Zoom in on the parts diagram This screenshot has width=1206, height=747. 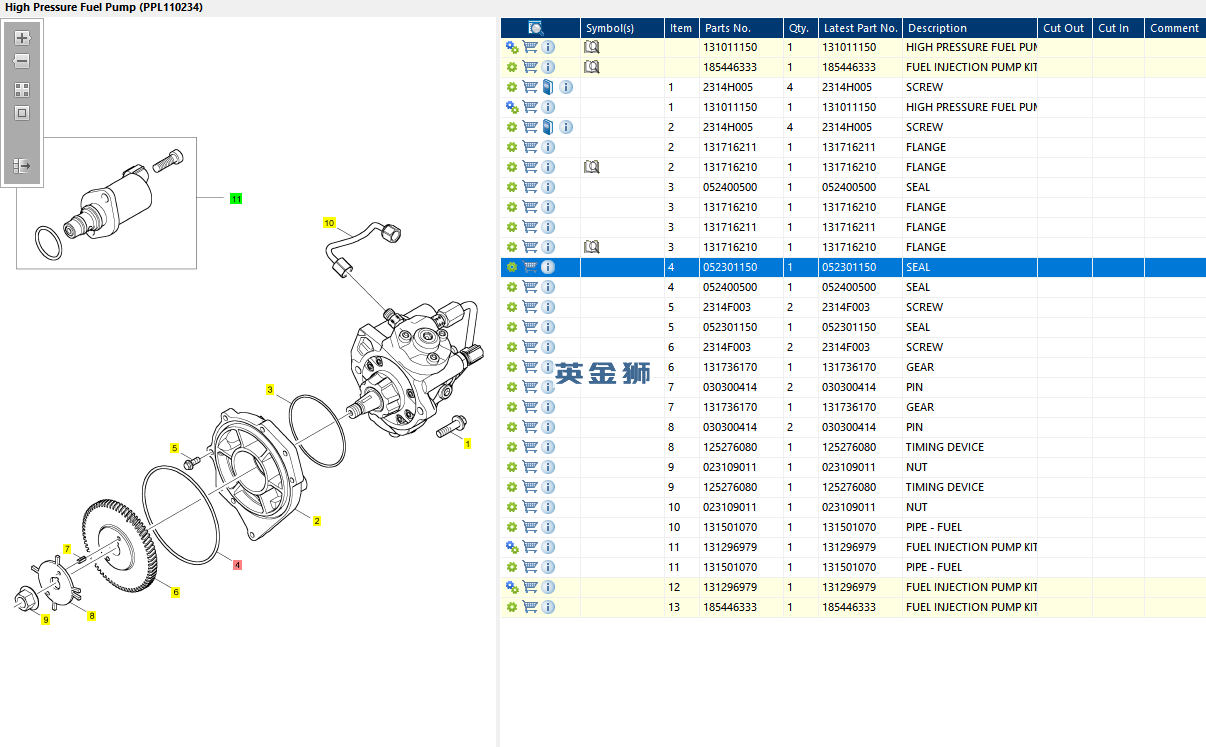22,38
